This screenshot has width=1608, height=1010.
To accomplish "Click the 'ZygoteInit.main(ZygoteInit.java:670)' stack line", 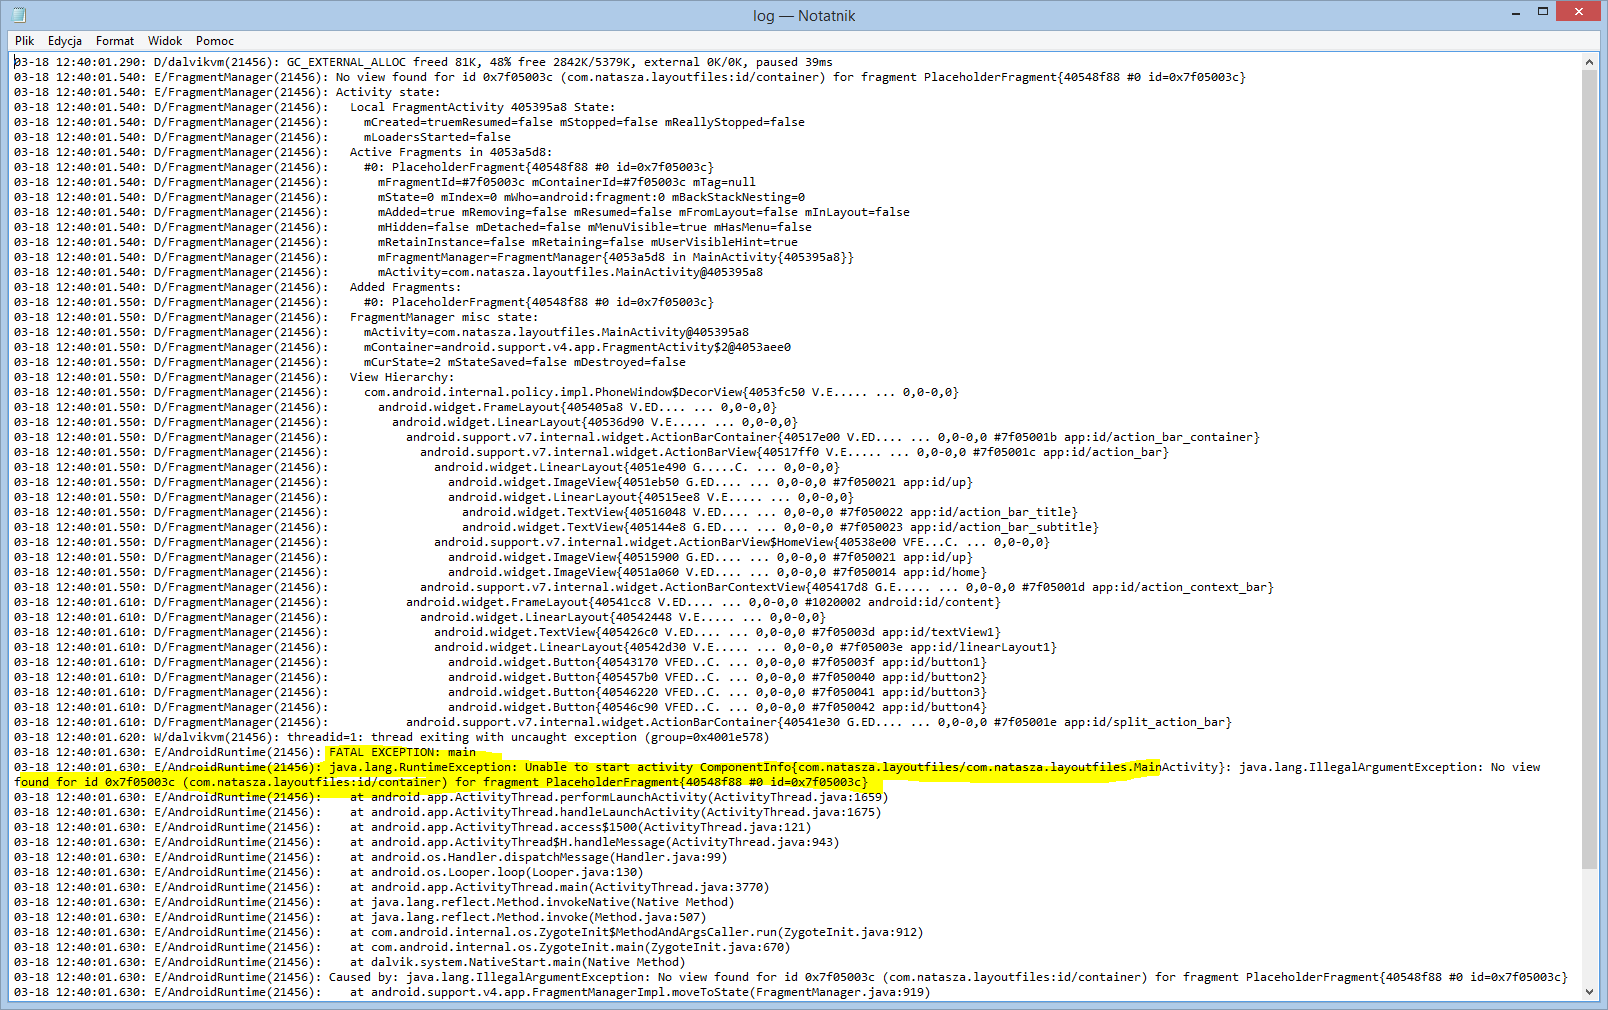I will 402,947.
